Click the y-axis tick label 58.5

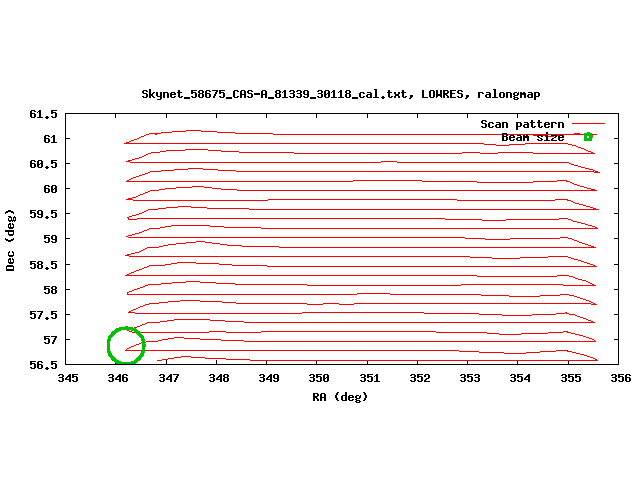43,265
